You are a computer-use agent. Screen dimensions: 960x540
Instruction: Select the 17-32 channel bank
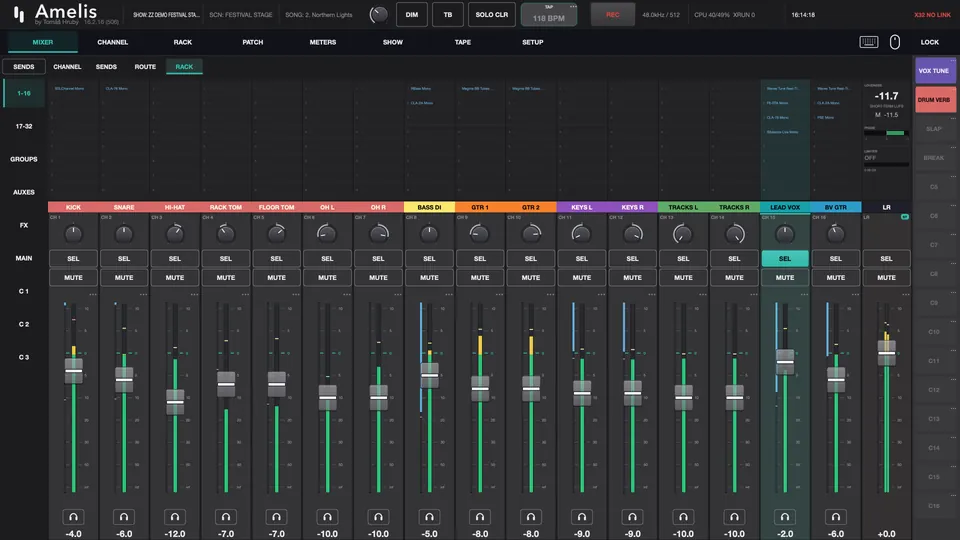(24, 126)
